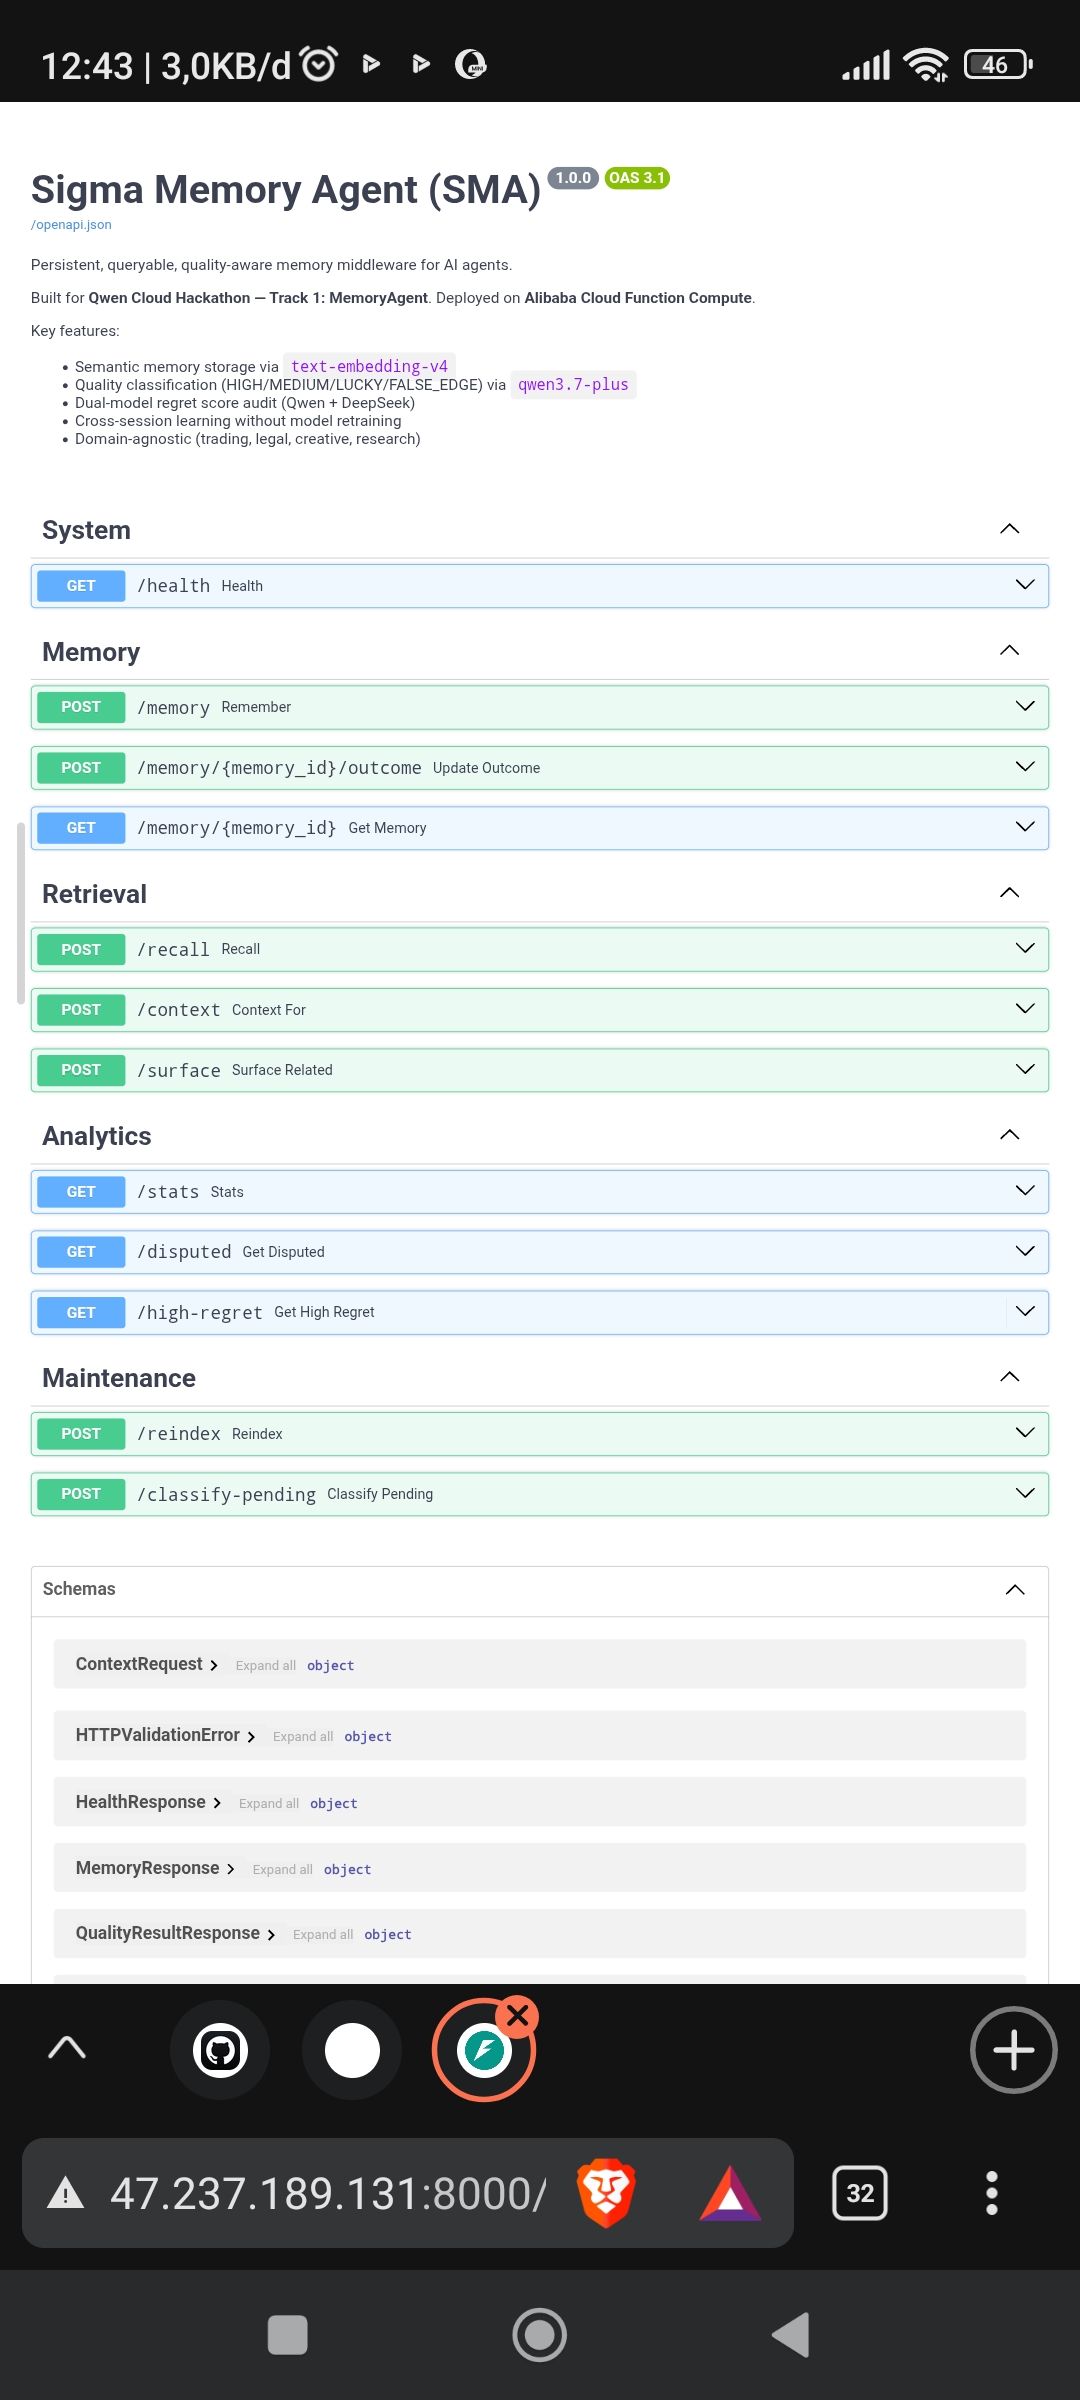Click the OAS 3.1 badge
The width and height of the screenshot is (1080, 2400).
(637, 178)
